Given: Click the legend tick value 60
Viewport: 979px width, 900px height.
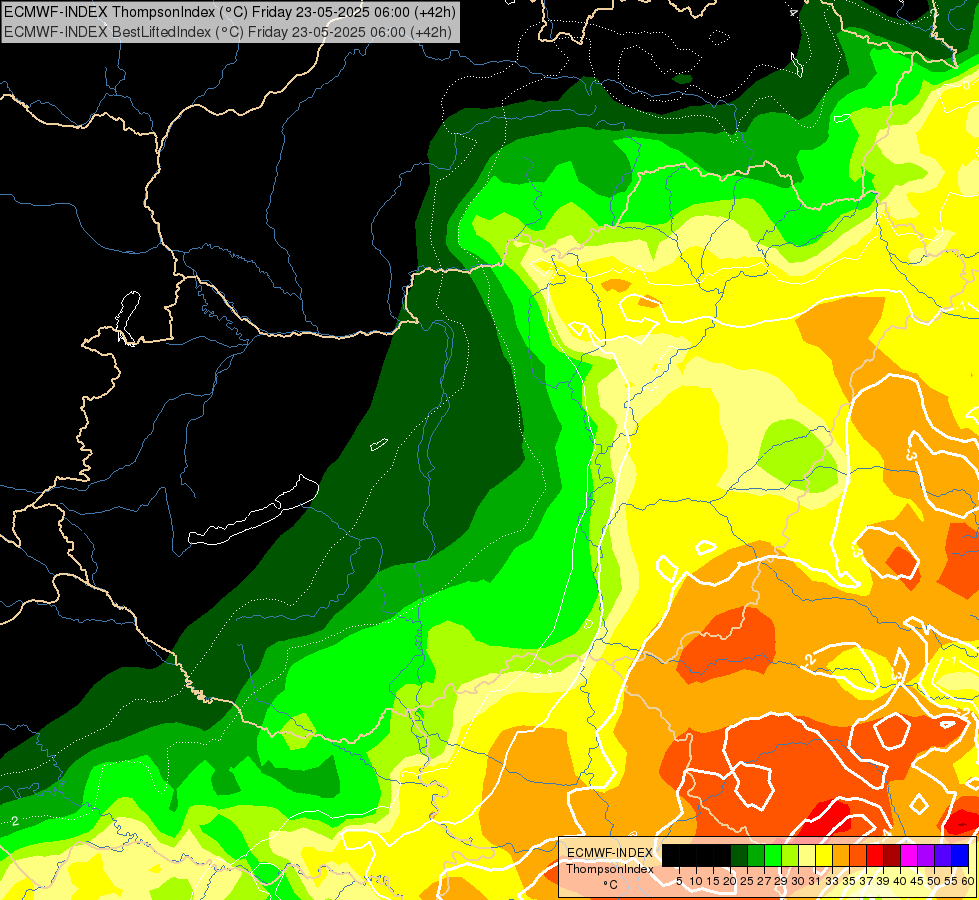Looking at the screenshot, I should tap(968, 881).
